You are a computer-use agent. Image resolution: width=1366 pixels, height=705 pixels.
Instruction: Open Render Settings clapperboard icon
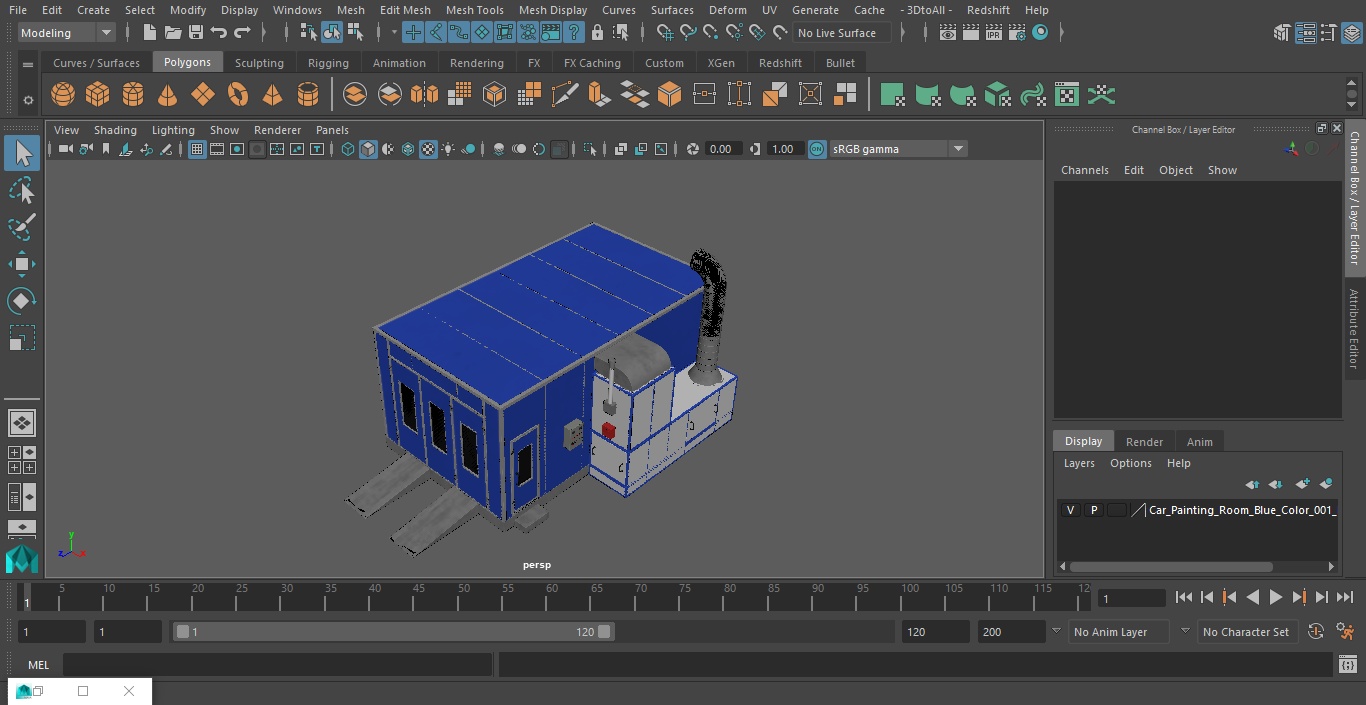point(1017,33)
